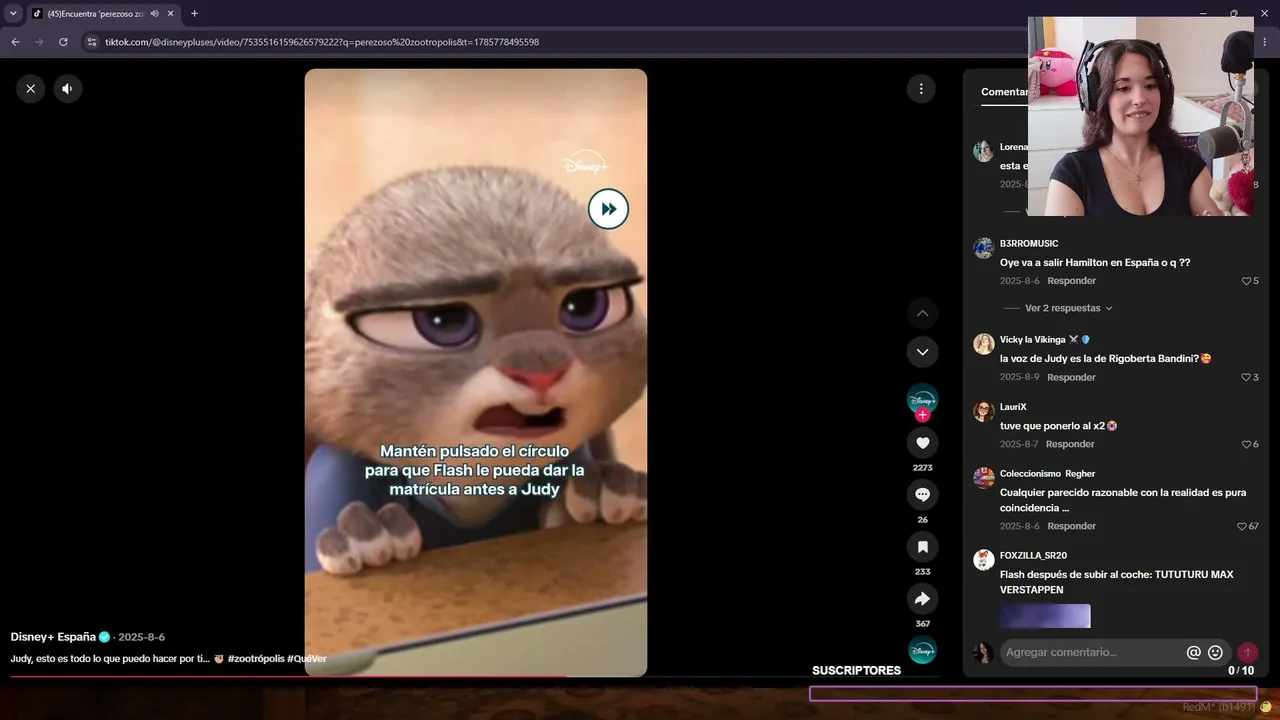Open comments via the speech bubble icon
The image size is (1280, 720).
[922, 495]
